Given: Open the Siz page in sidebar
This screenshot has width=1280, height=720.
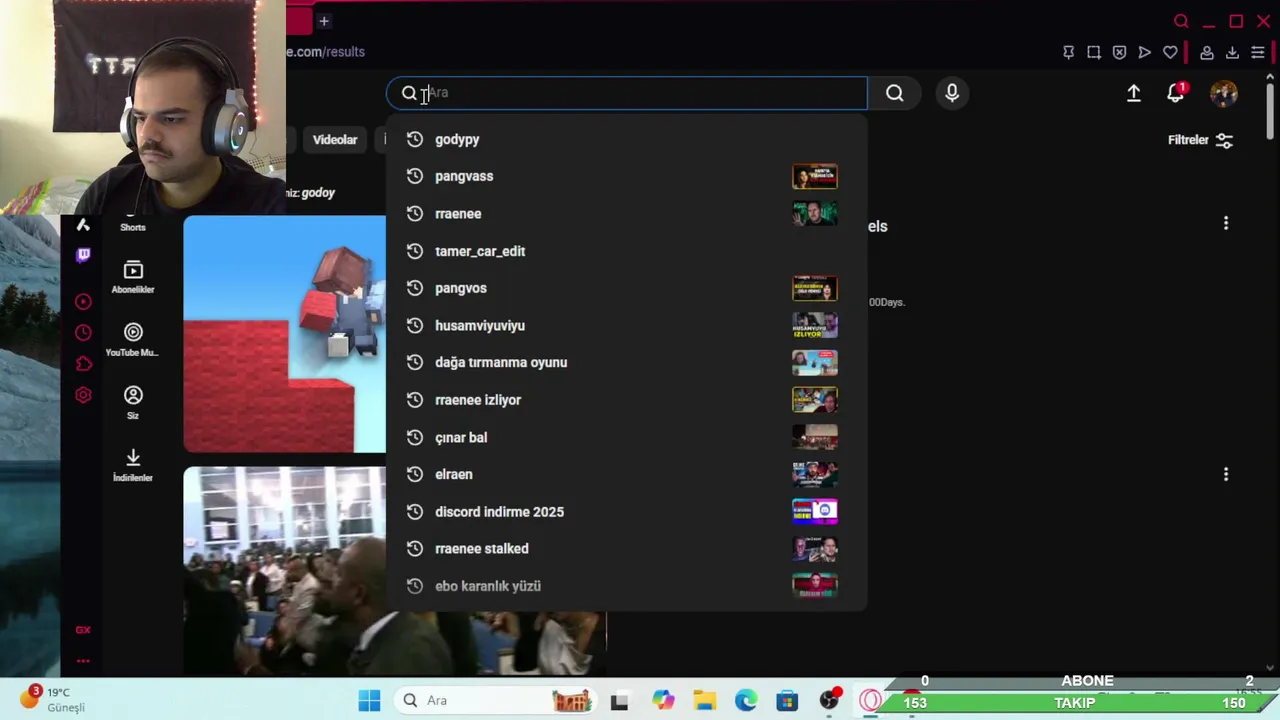Looking at the screenshot, I should (133, 403).
